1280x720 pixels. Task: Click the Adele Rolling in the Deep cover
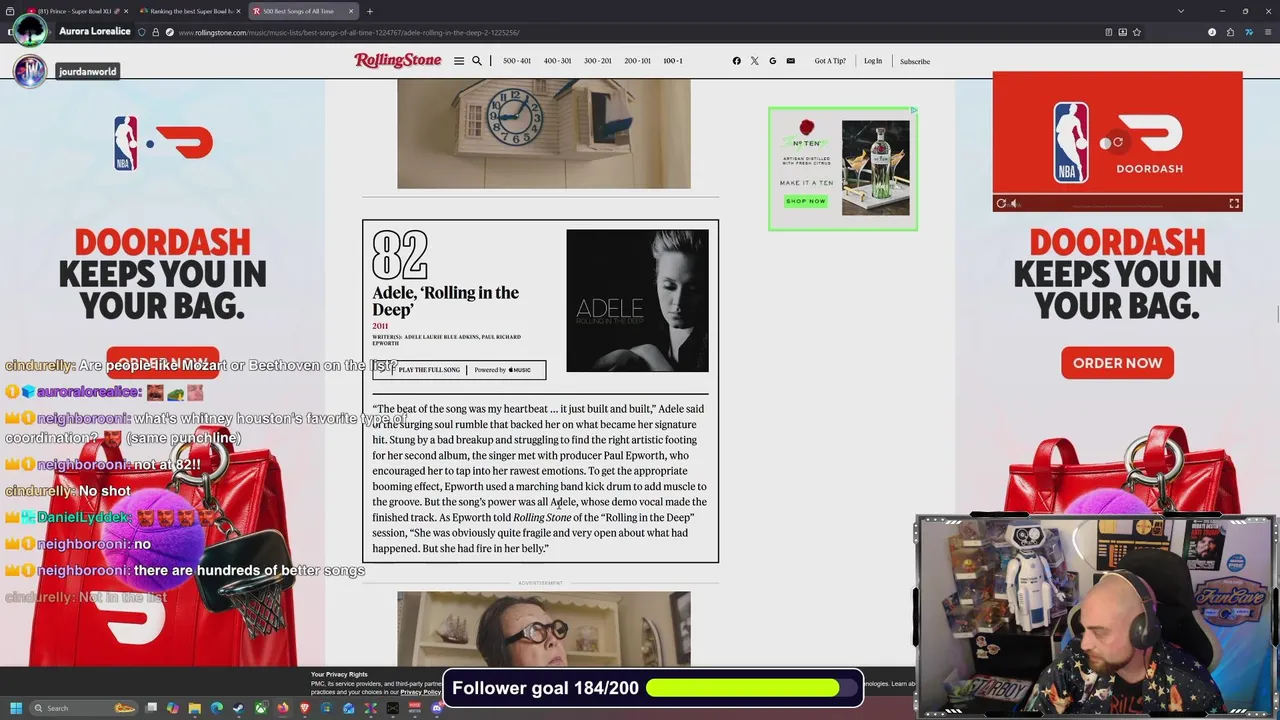637,301
